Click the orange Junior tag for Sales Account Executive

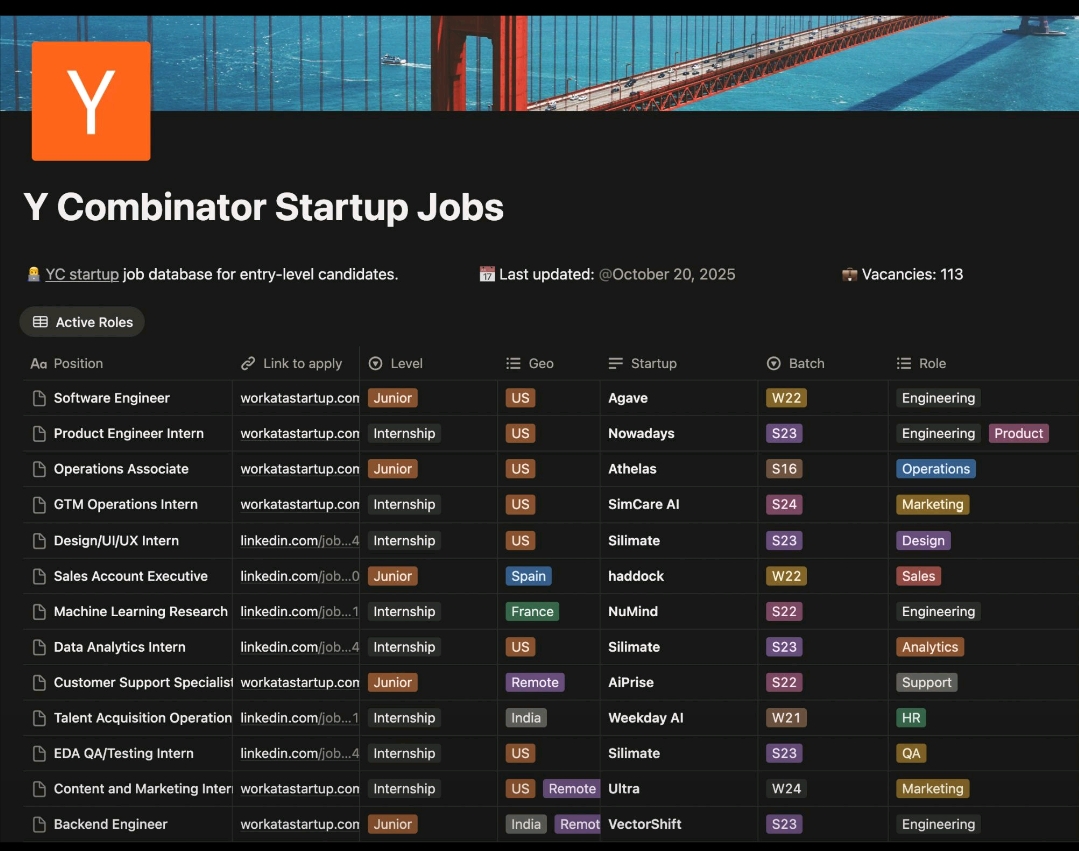[393, 576]
